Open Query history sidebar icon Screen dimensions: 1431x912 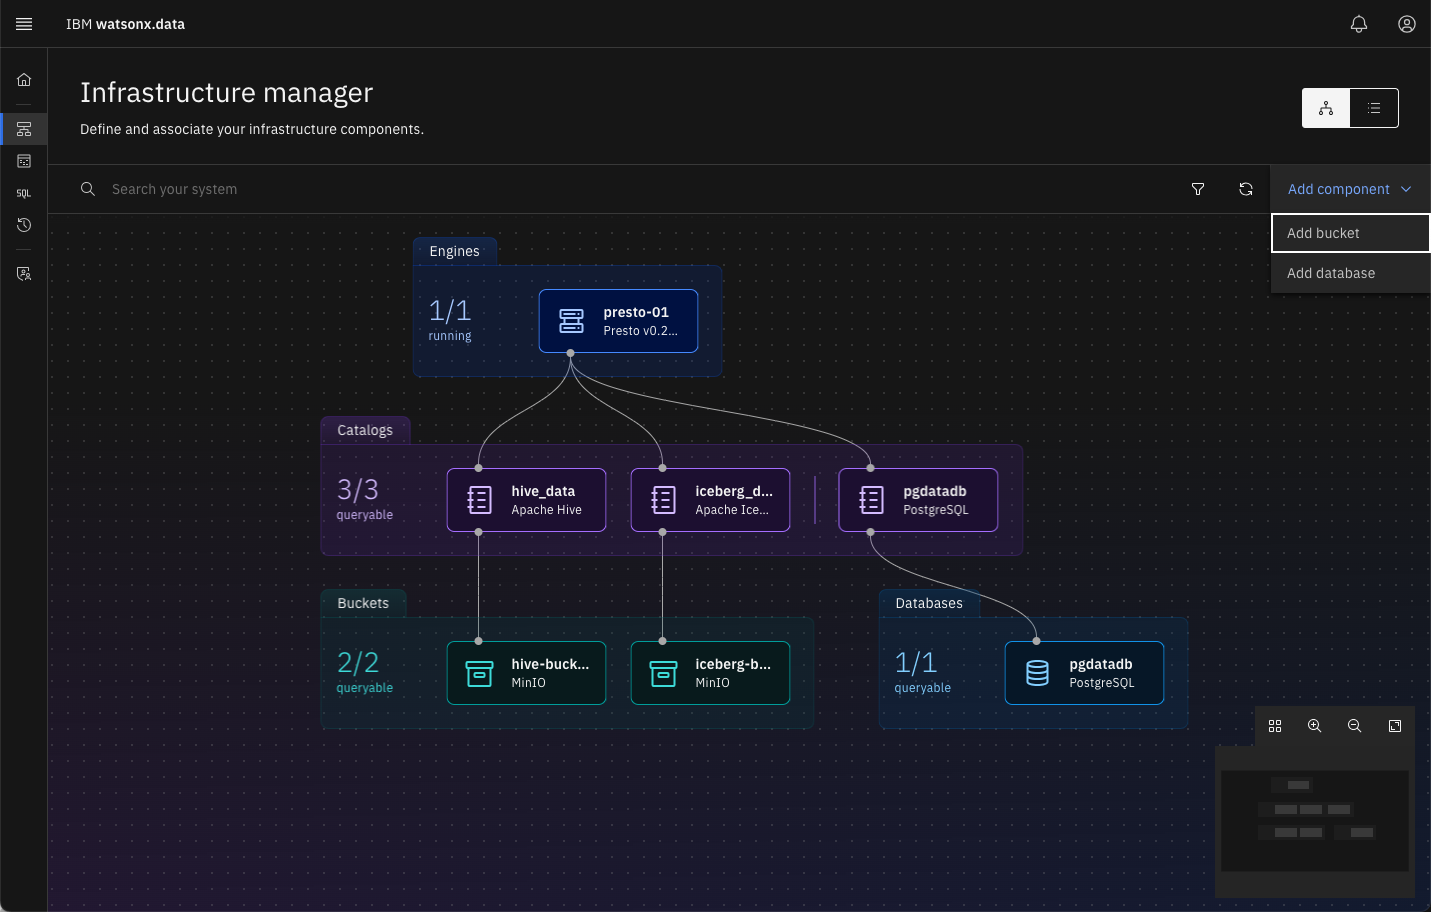(24, 225)
